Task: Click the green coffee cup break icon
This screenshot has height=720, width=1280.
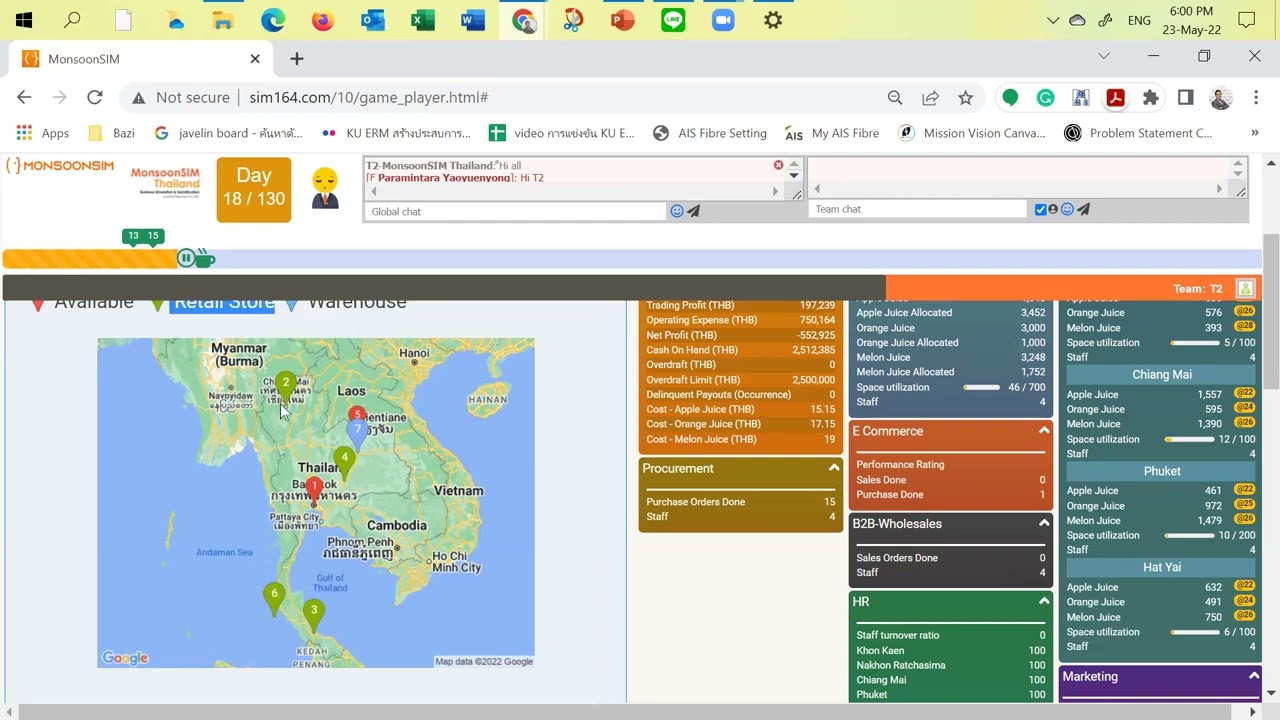Action: pos(205,259)
